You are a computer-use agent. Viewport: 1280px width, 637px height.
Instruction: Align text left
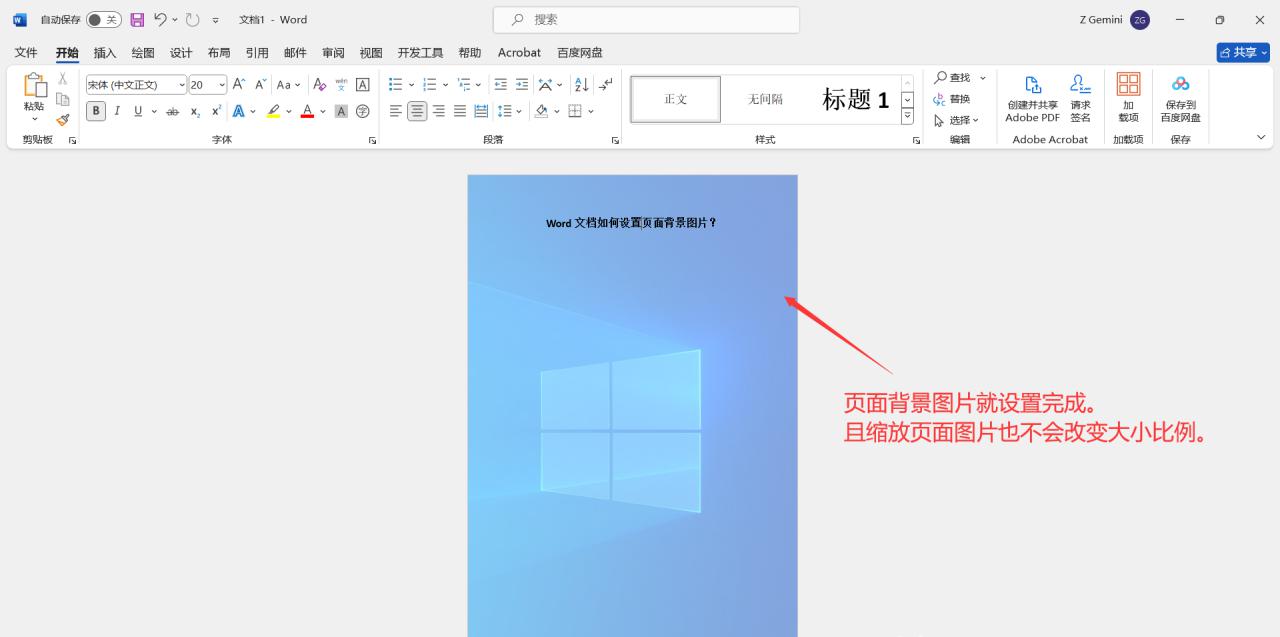[x=396, y=111]
